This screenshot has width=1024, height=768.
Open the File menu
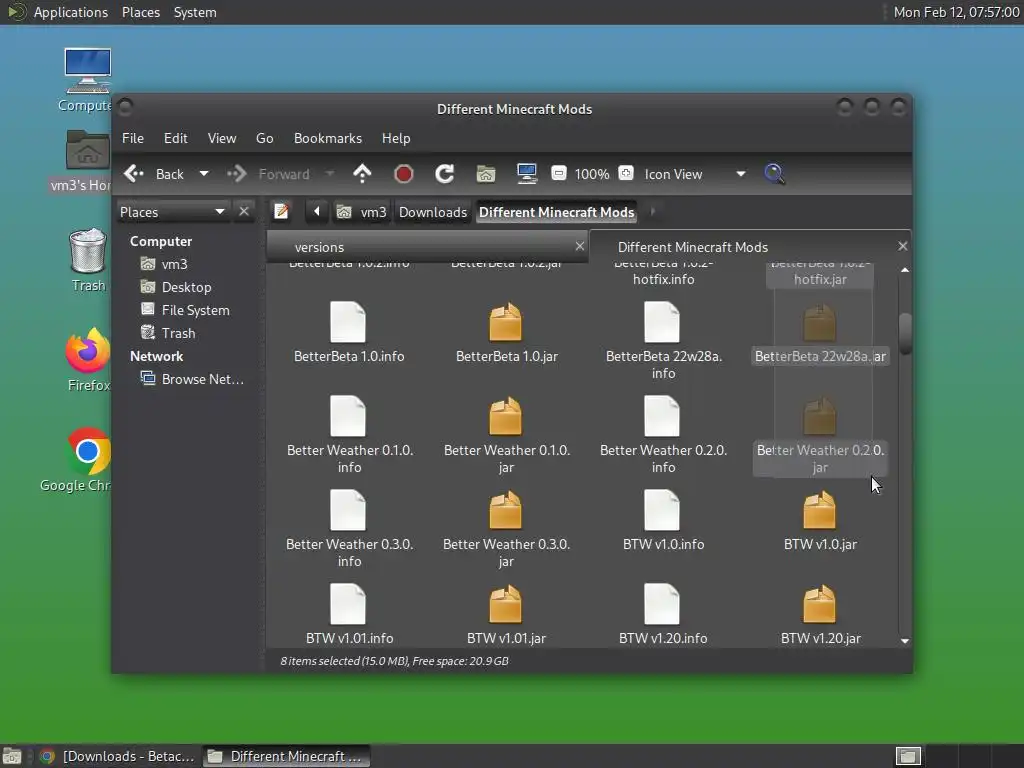tap(133, 138)
